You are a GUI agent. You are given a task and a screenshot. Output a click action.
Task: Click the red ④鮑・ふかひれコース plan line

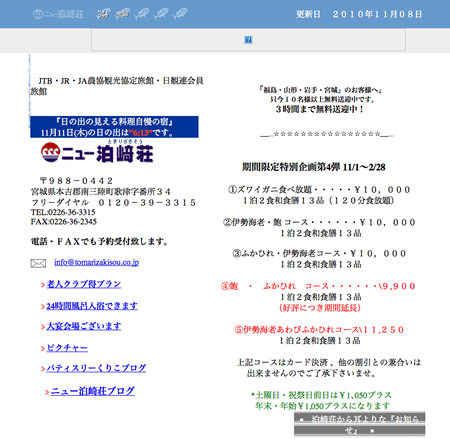tap(318, 286)
